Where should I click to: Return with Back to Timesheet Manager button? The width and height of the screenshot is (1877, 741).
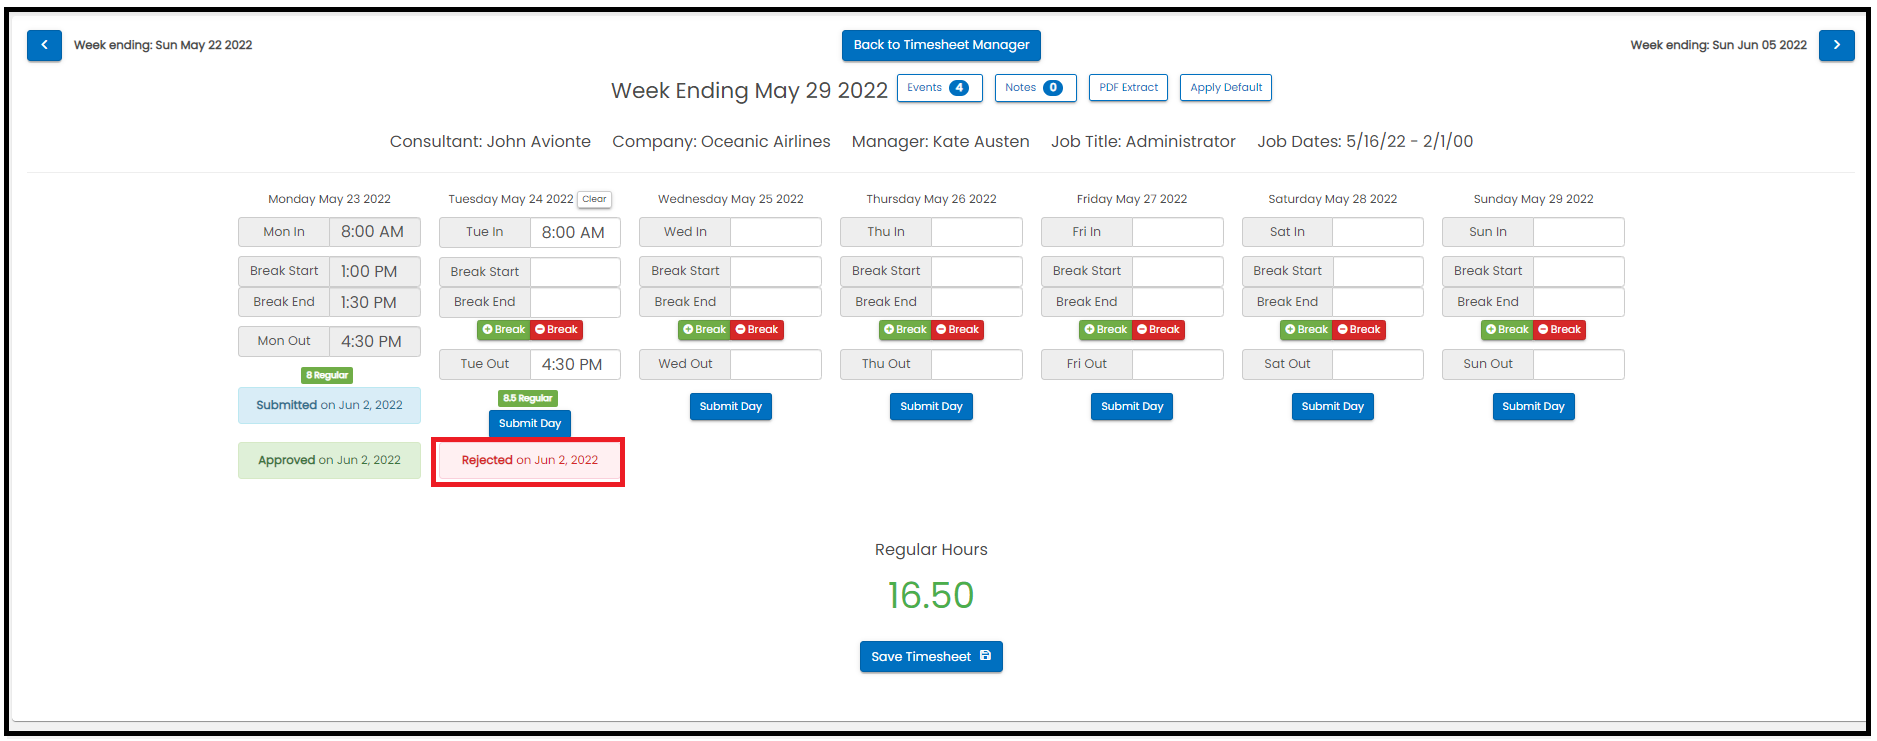point(941,45)
